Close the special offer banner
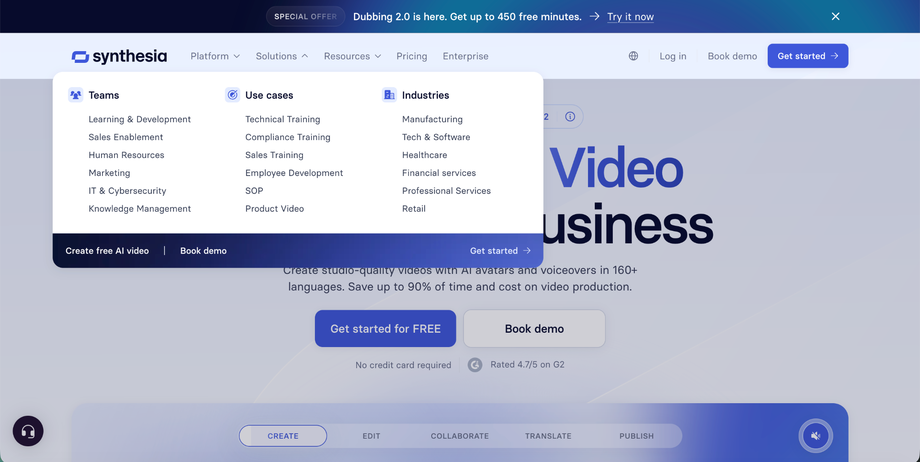This screenshot has width=920, height=462. click(836, 16)
